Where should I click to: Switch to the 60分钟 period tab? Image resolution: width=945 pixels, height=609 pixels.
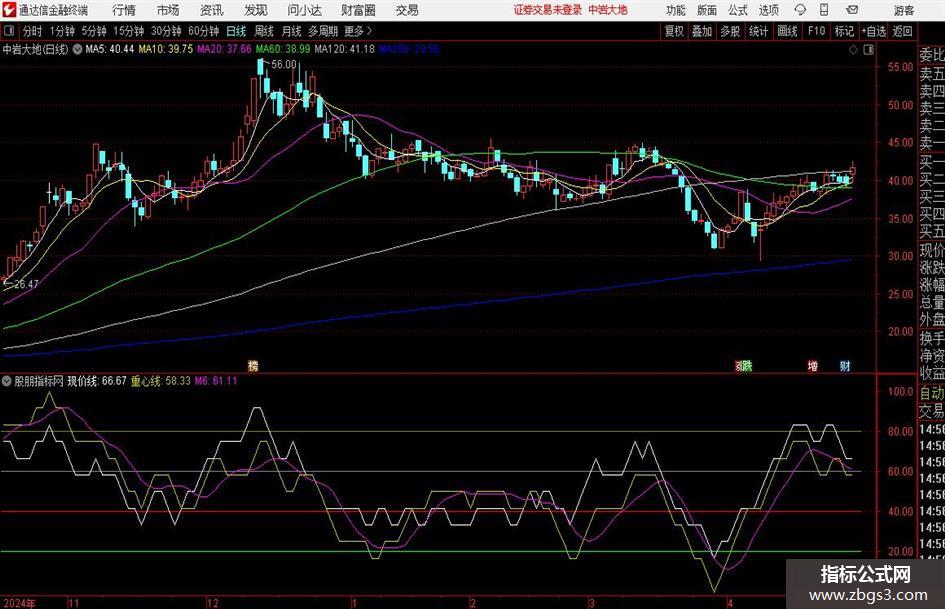204,31
